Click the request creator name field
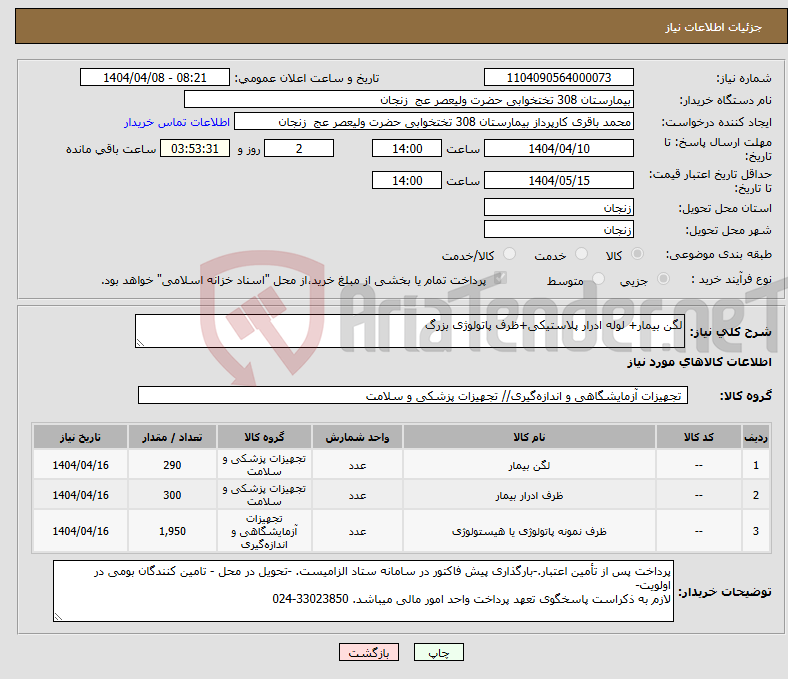Image resolution: width=788 pixels, height=679 pixels. (x=434, y=122)
